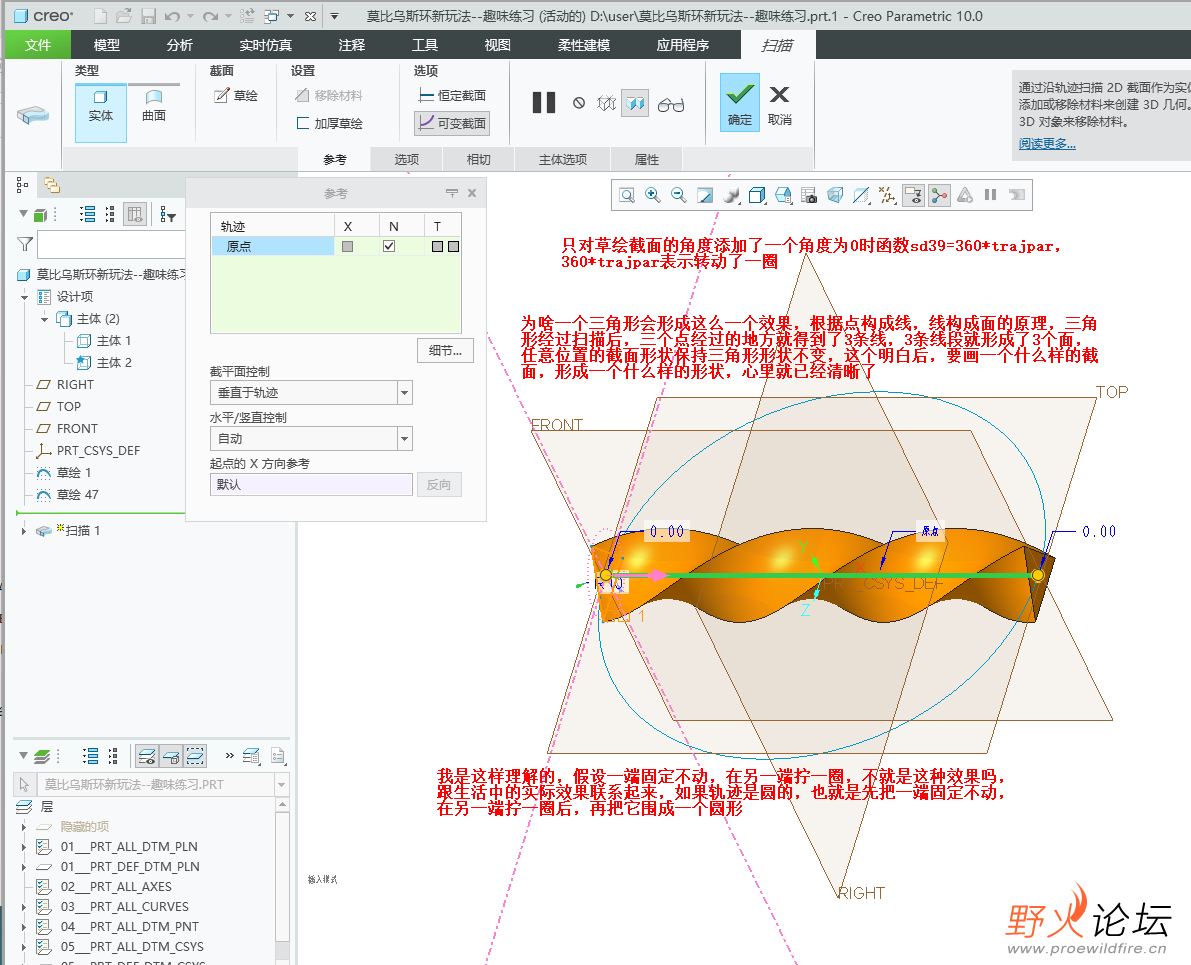Click the Sketch (草绘) section button
This screenshot has width=1191, height=965.
click(236, 95)
